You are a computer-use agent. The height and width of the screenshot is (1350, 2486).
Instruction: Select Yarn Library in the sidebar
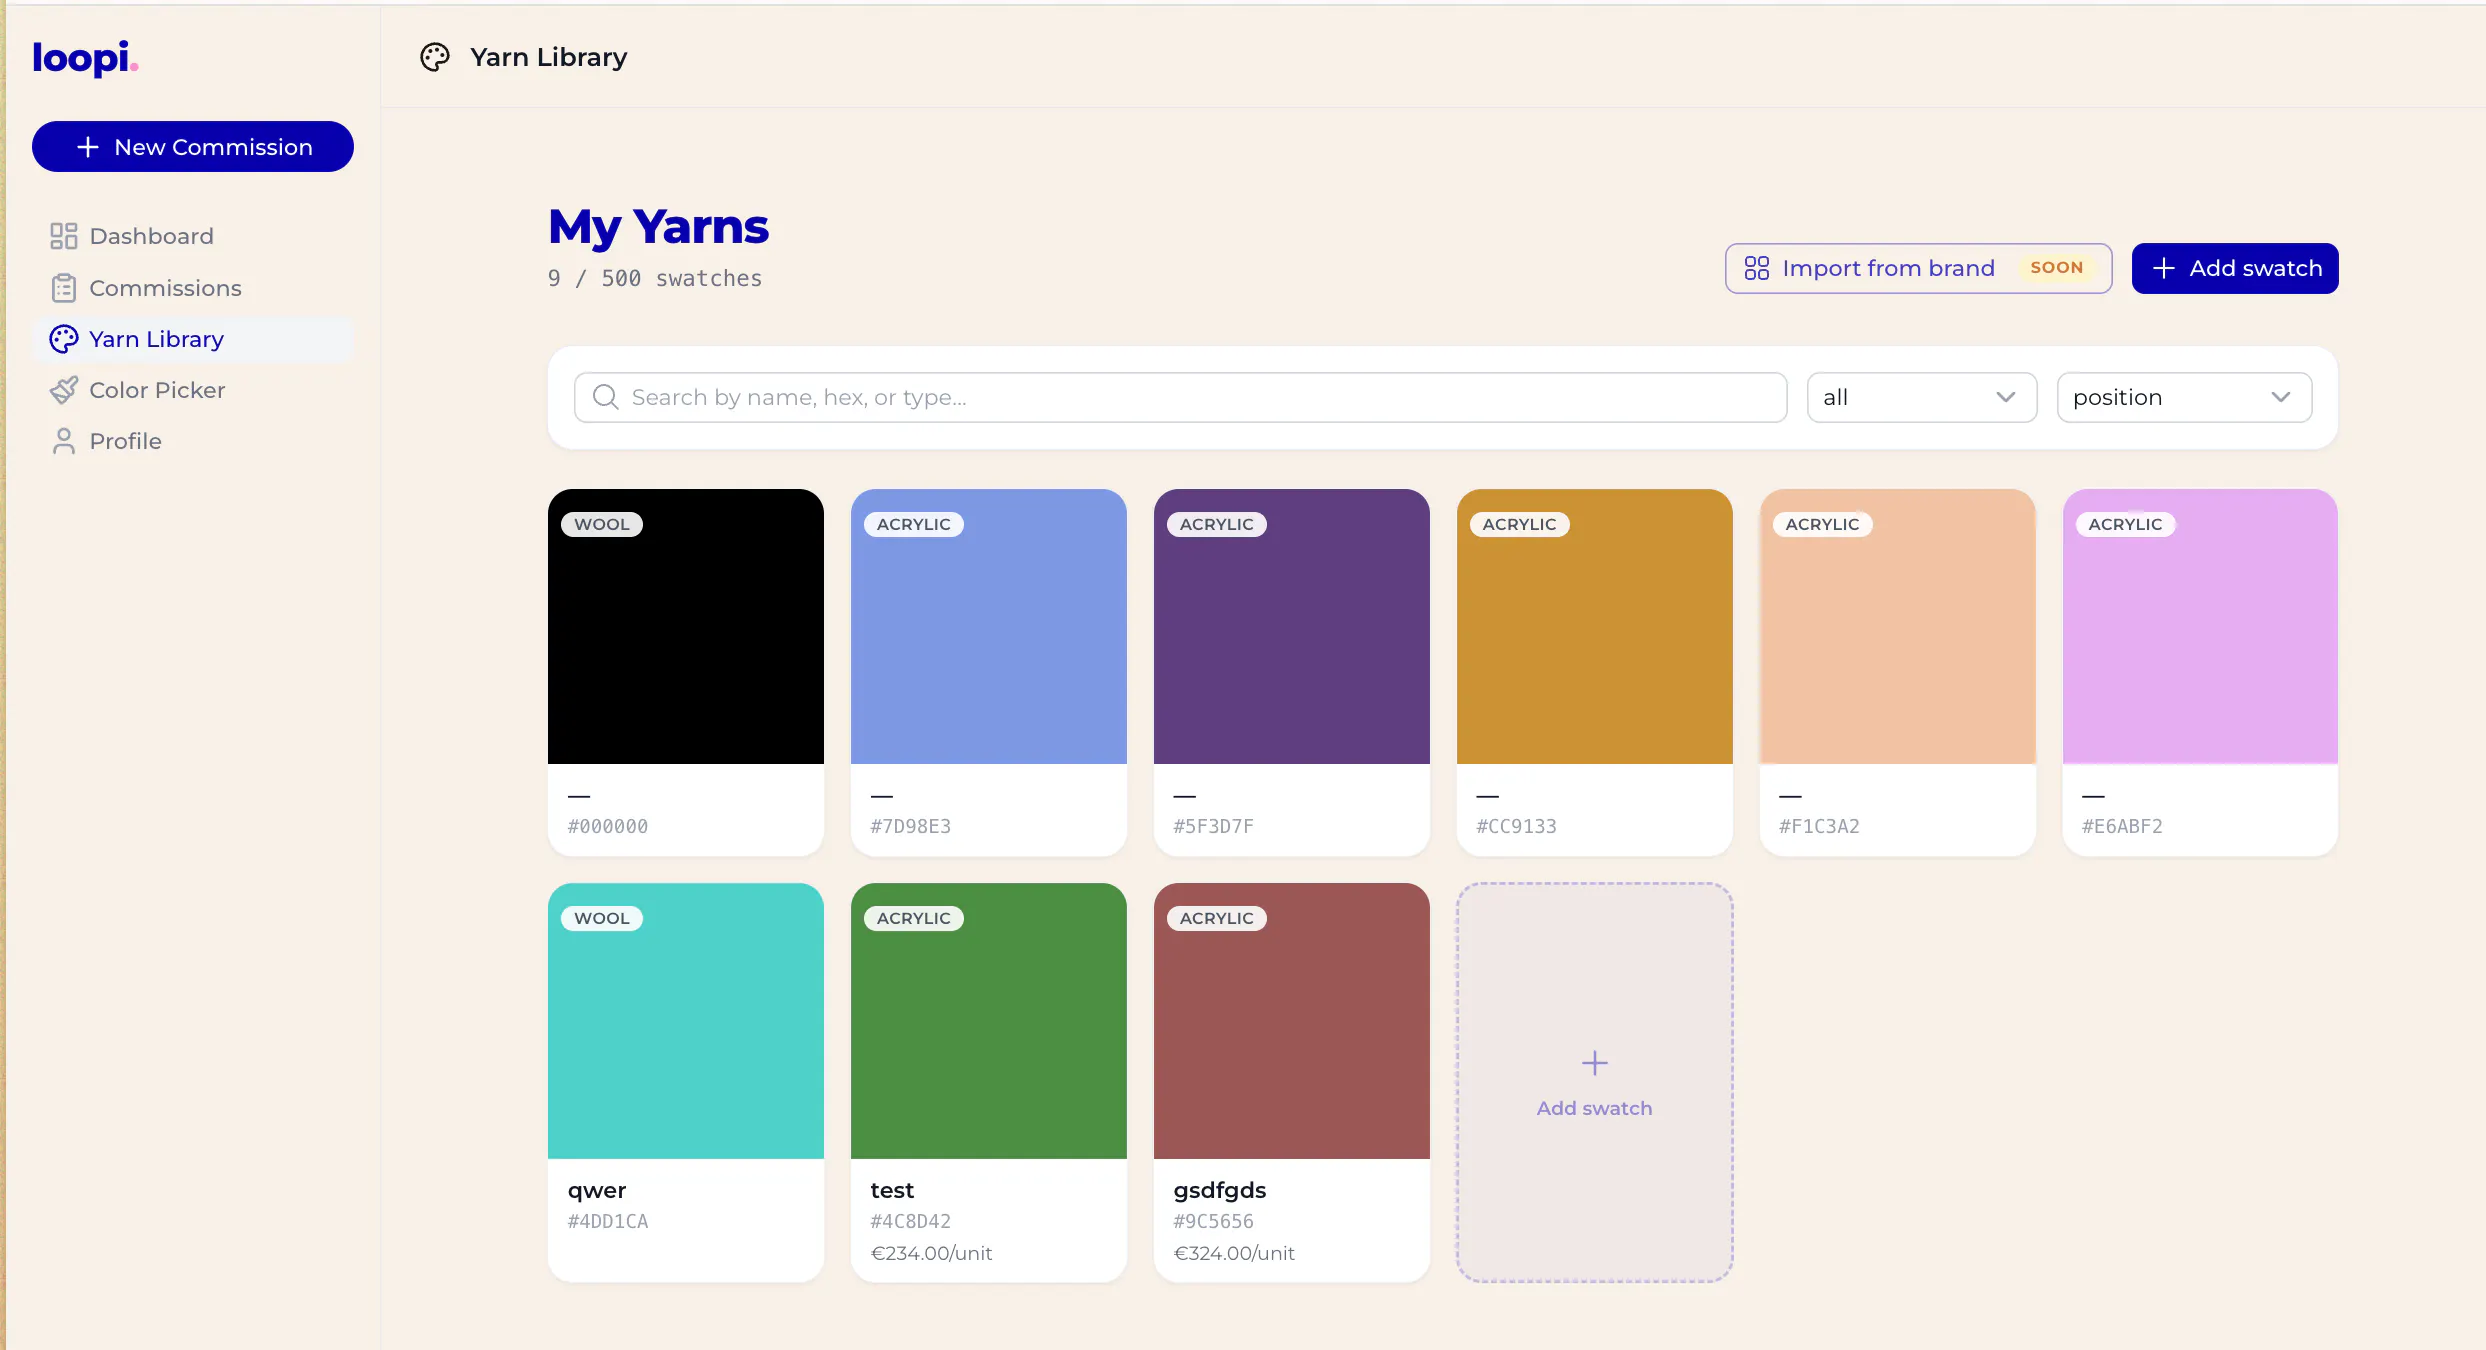tap(192, 339)
